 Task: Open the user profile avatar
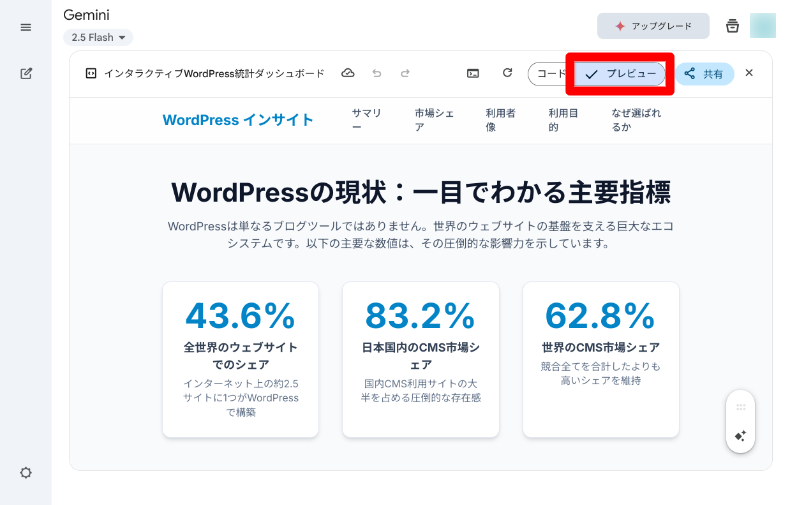763,26
